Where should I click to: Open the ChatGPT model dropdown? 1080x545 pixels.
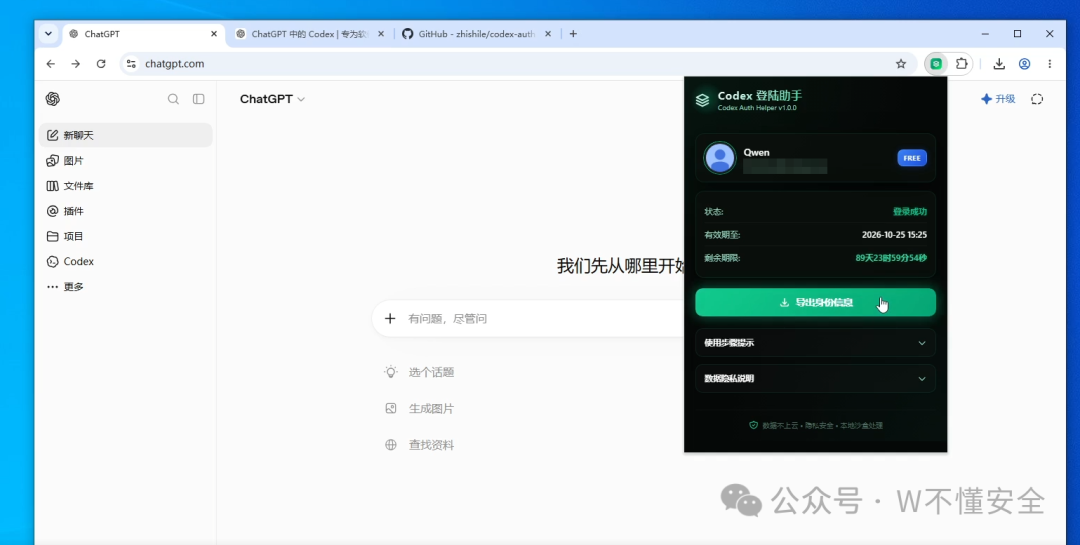coord(272,99)
